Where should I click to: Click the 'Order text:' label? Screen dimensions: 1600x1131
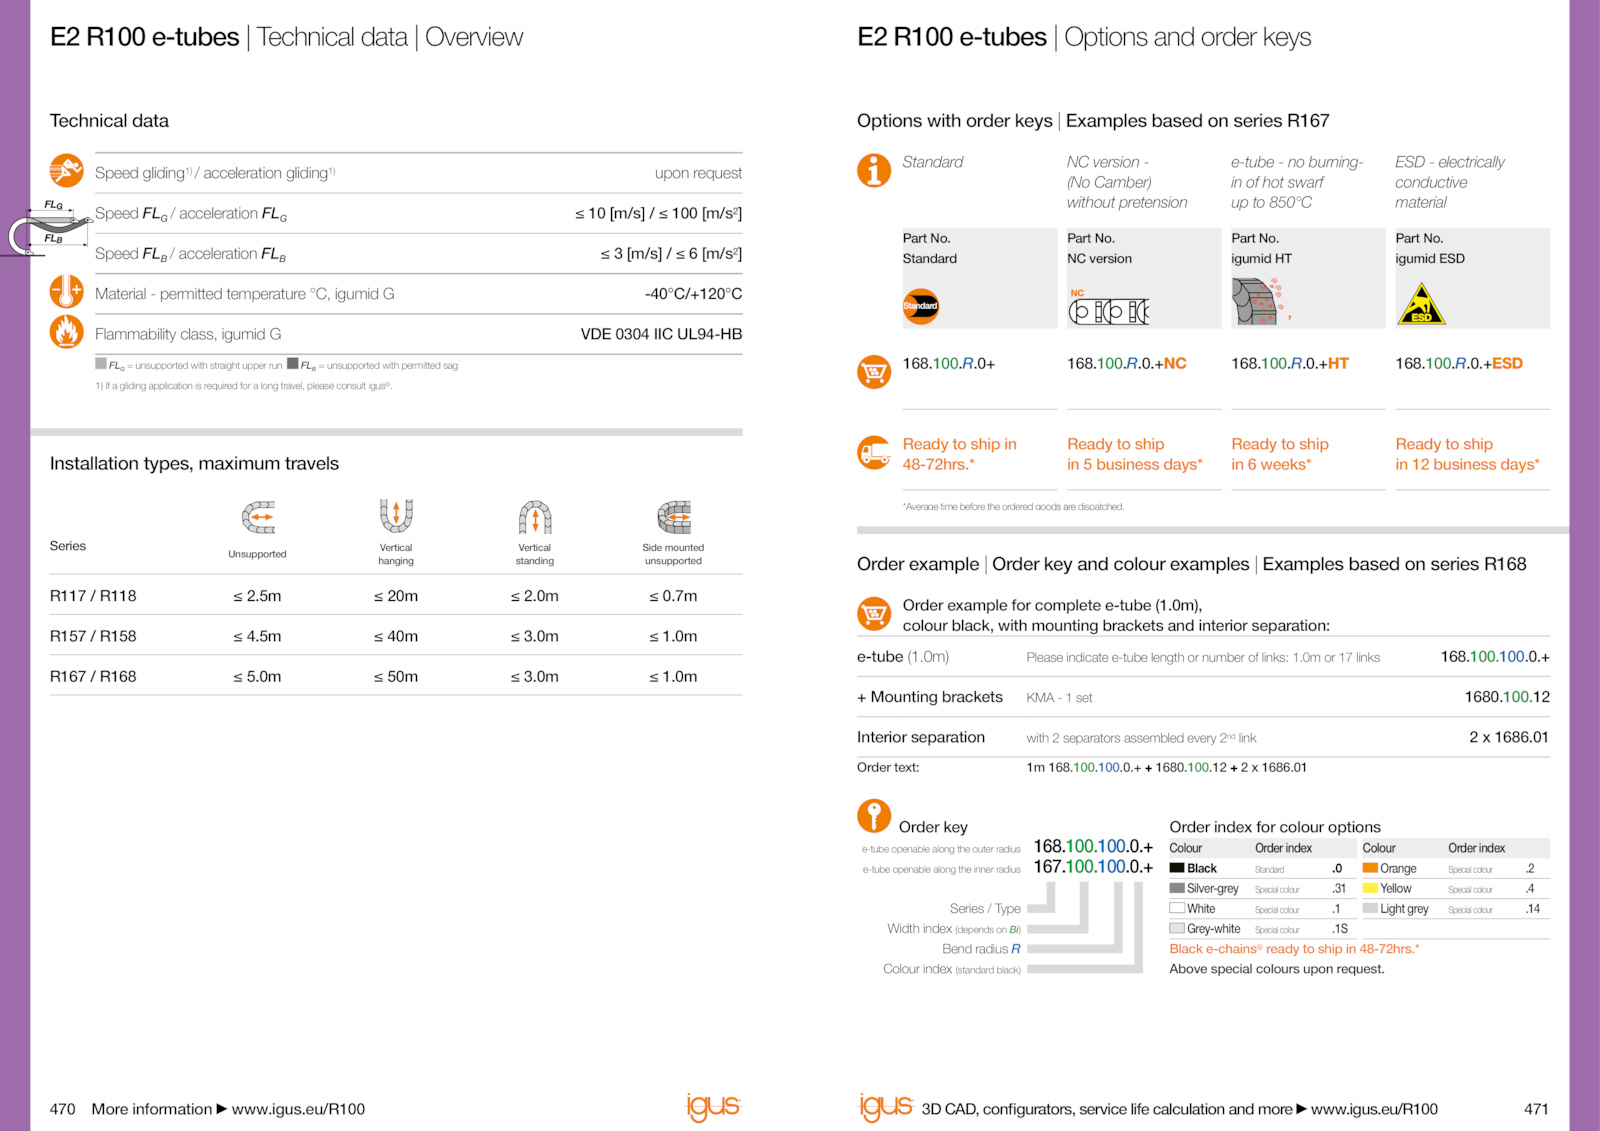pos(888,768)
